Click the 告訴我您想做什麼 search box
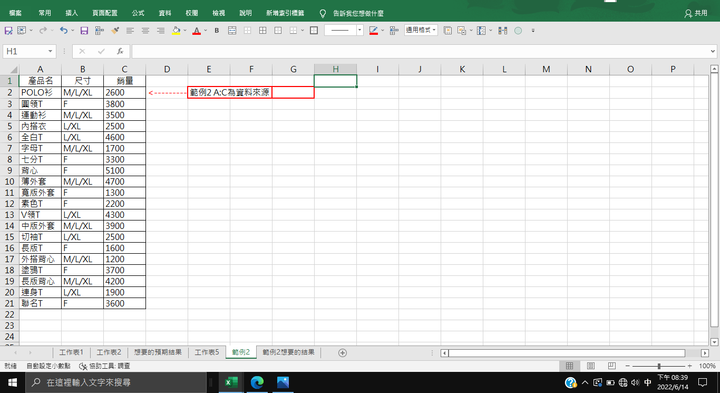This screenshot has height=393, width=720. 358,13
